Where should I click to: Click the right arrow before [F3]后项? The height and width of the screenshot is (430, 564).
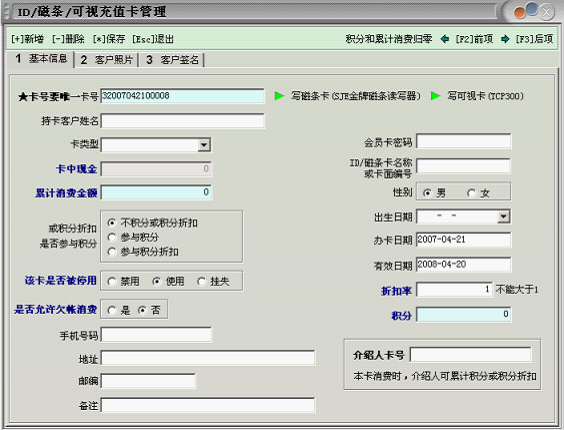point(505,39)
